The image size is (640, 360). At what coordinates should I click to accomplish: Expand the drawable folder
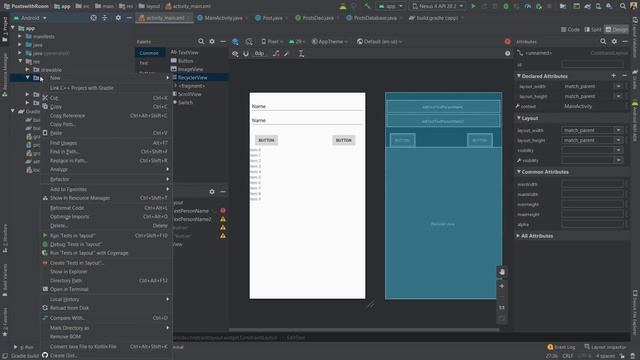[x=27, y=70]
